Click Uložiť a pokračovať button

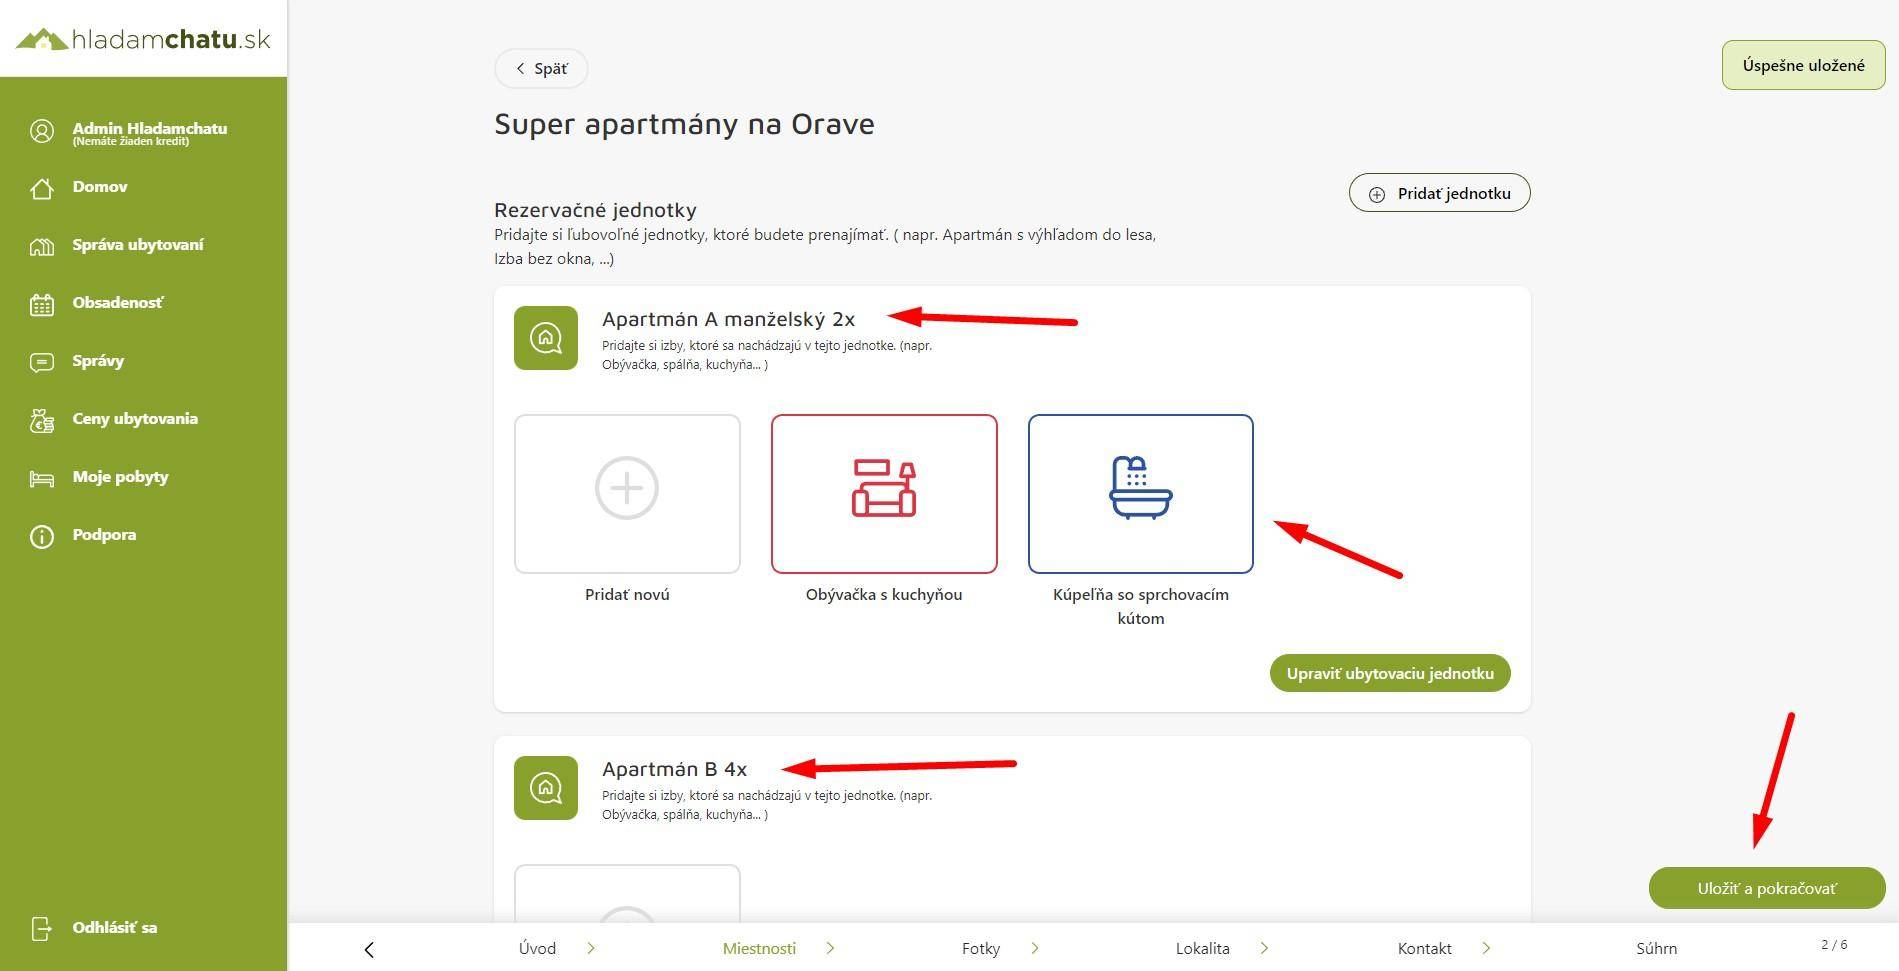tap(1767, 888)
